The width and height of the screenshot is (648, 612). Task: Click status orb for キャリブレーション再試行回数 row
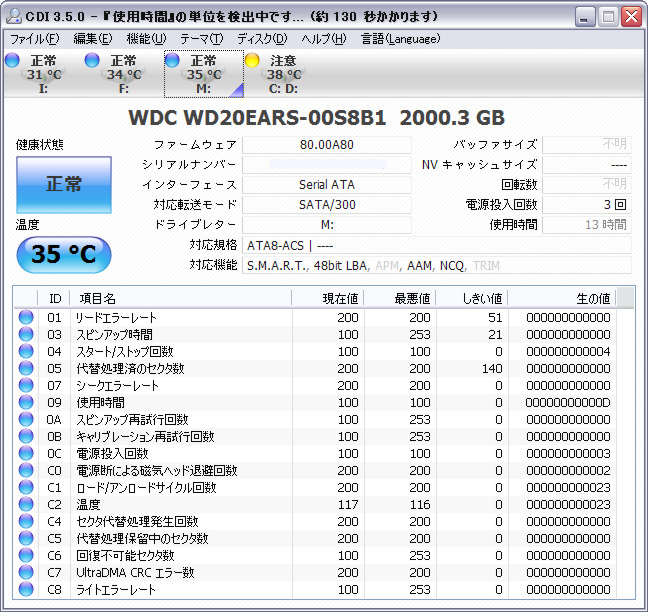pos(26,436)
